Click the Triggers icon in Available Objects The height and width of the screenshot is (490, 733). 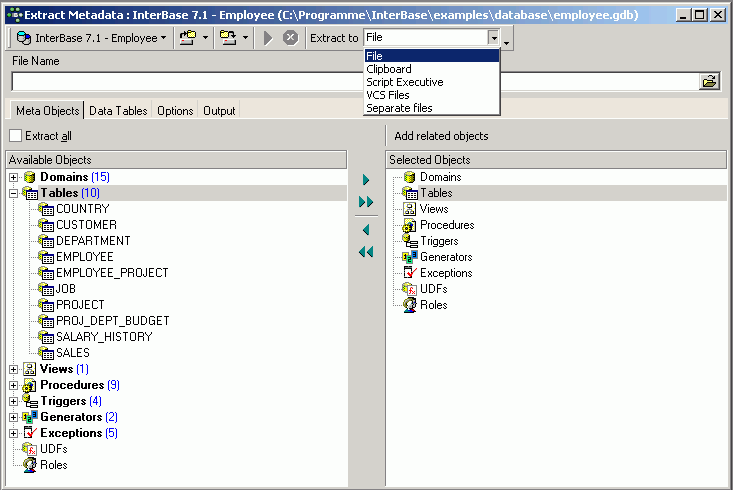pyautogui.click(x=30, y=401)
